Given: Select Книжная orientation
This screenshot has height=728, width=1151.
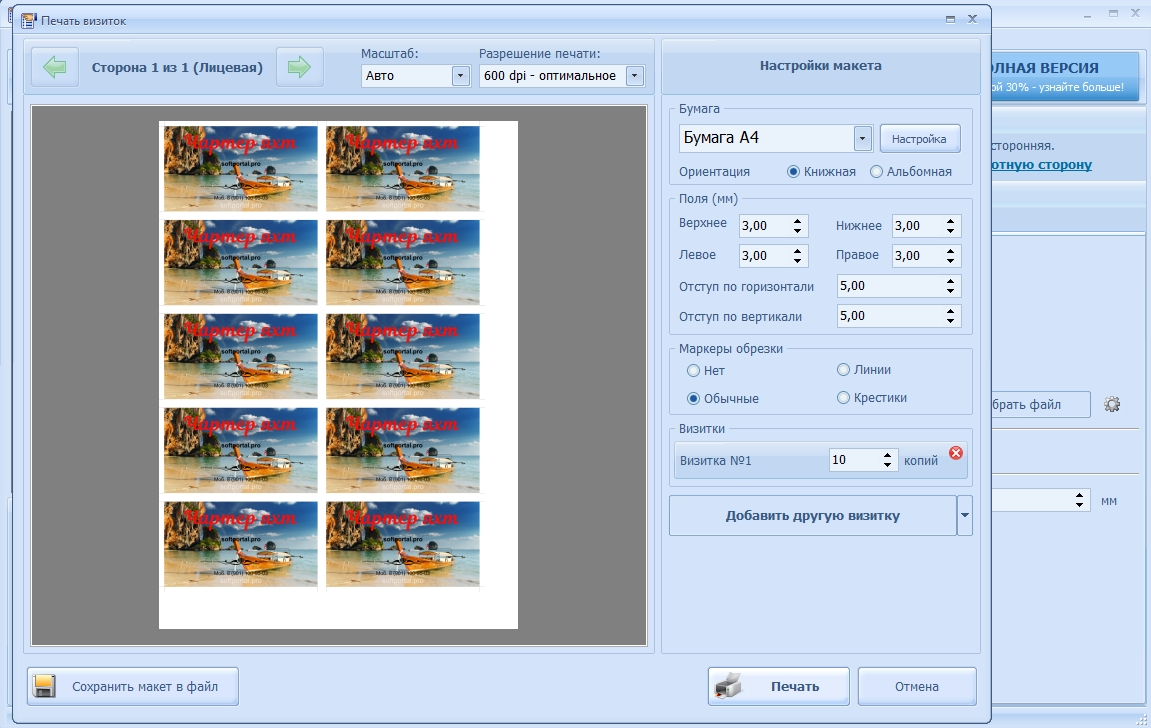Looking at the screenshot, I should tap(794, 172).
